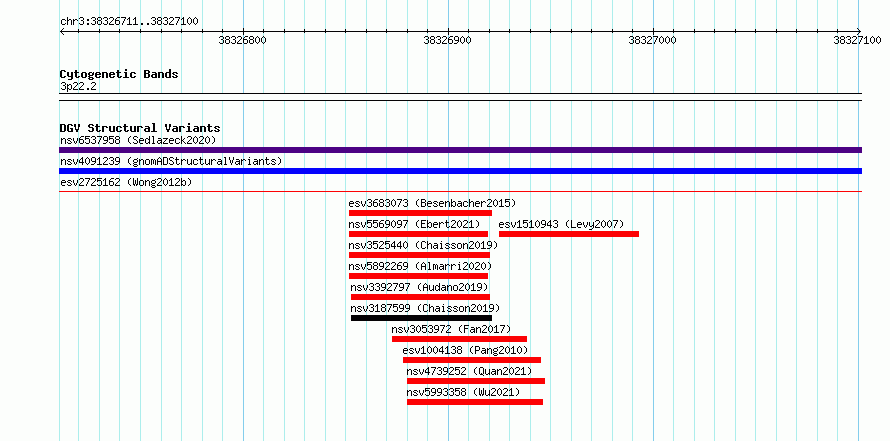Click the 3p22.2 cytogenetic band label
890x441 pixels.
tap(78, 86)
